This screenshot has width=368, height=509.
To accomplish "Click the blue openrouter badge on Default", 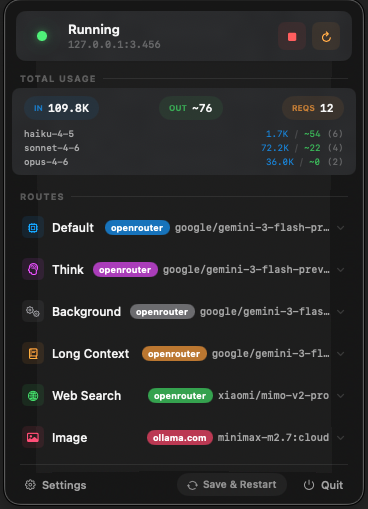I will pos(137,228).
